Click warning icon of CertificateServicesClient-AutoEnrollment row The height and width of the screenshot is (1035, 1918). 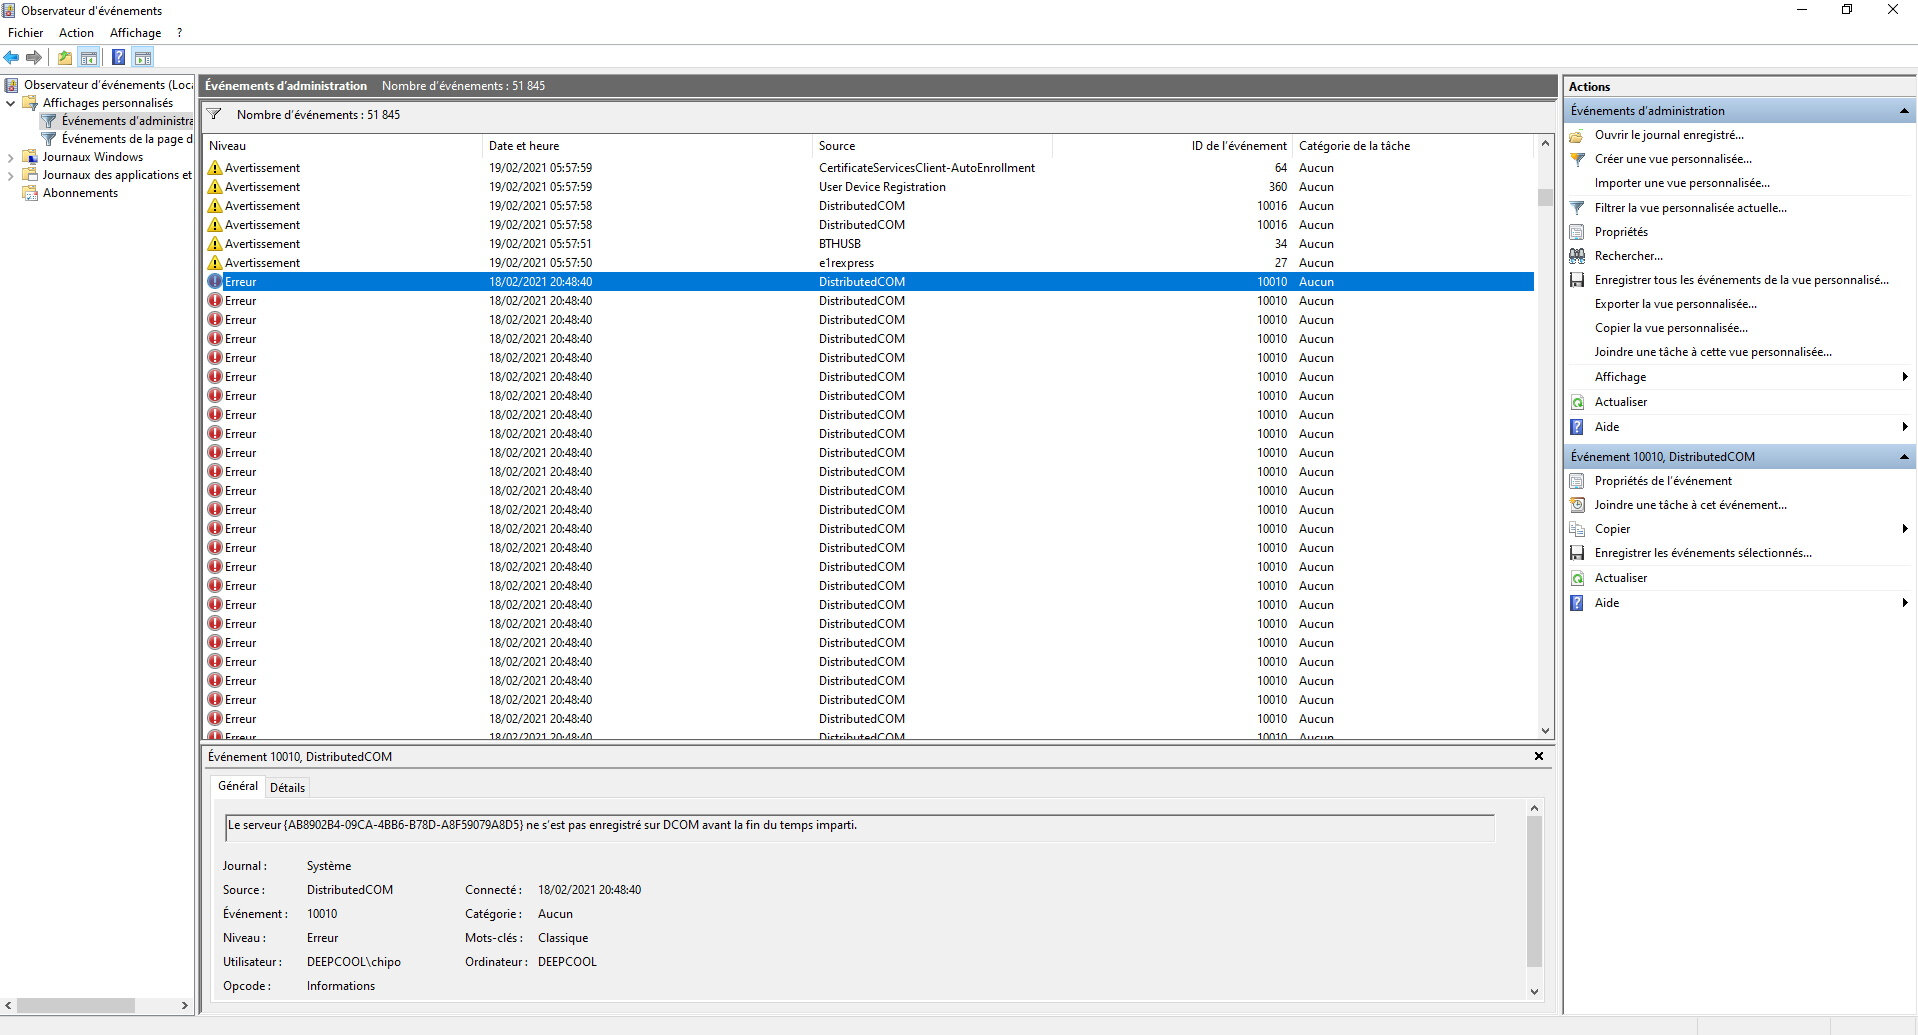[x=215, y=168]
